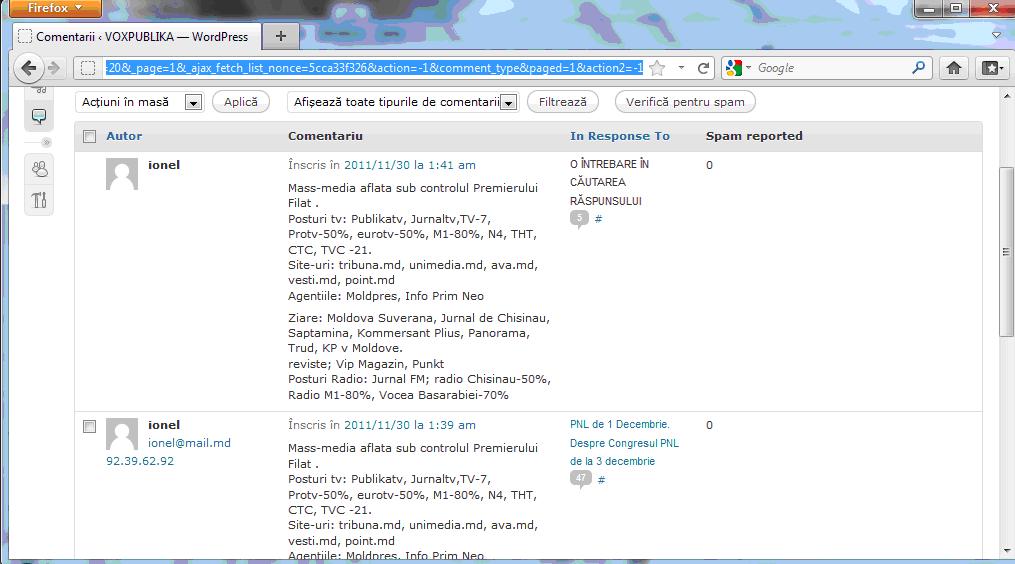Screen dimensions: 1015x564
Task: Bookmark this page with the star icon
Action: tap(657, 68)
